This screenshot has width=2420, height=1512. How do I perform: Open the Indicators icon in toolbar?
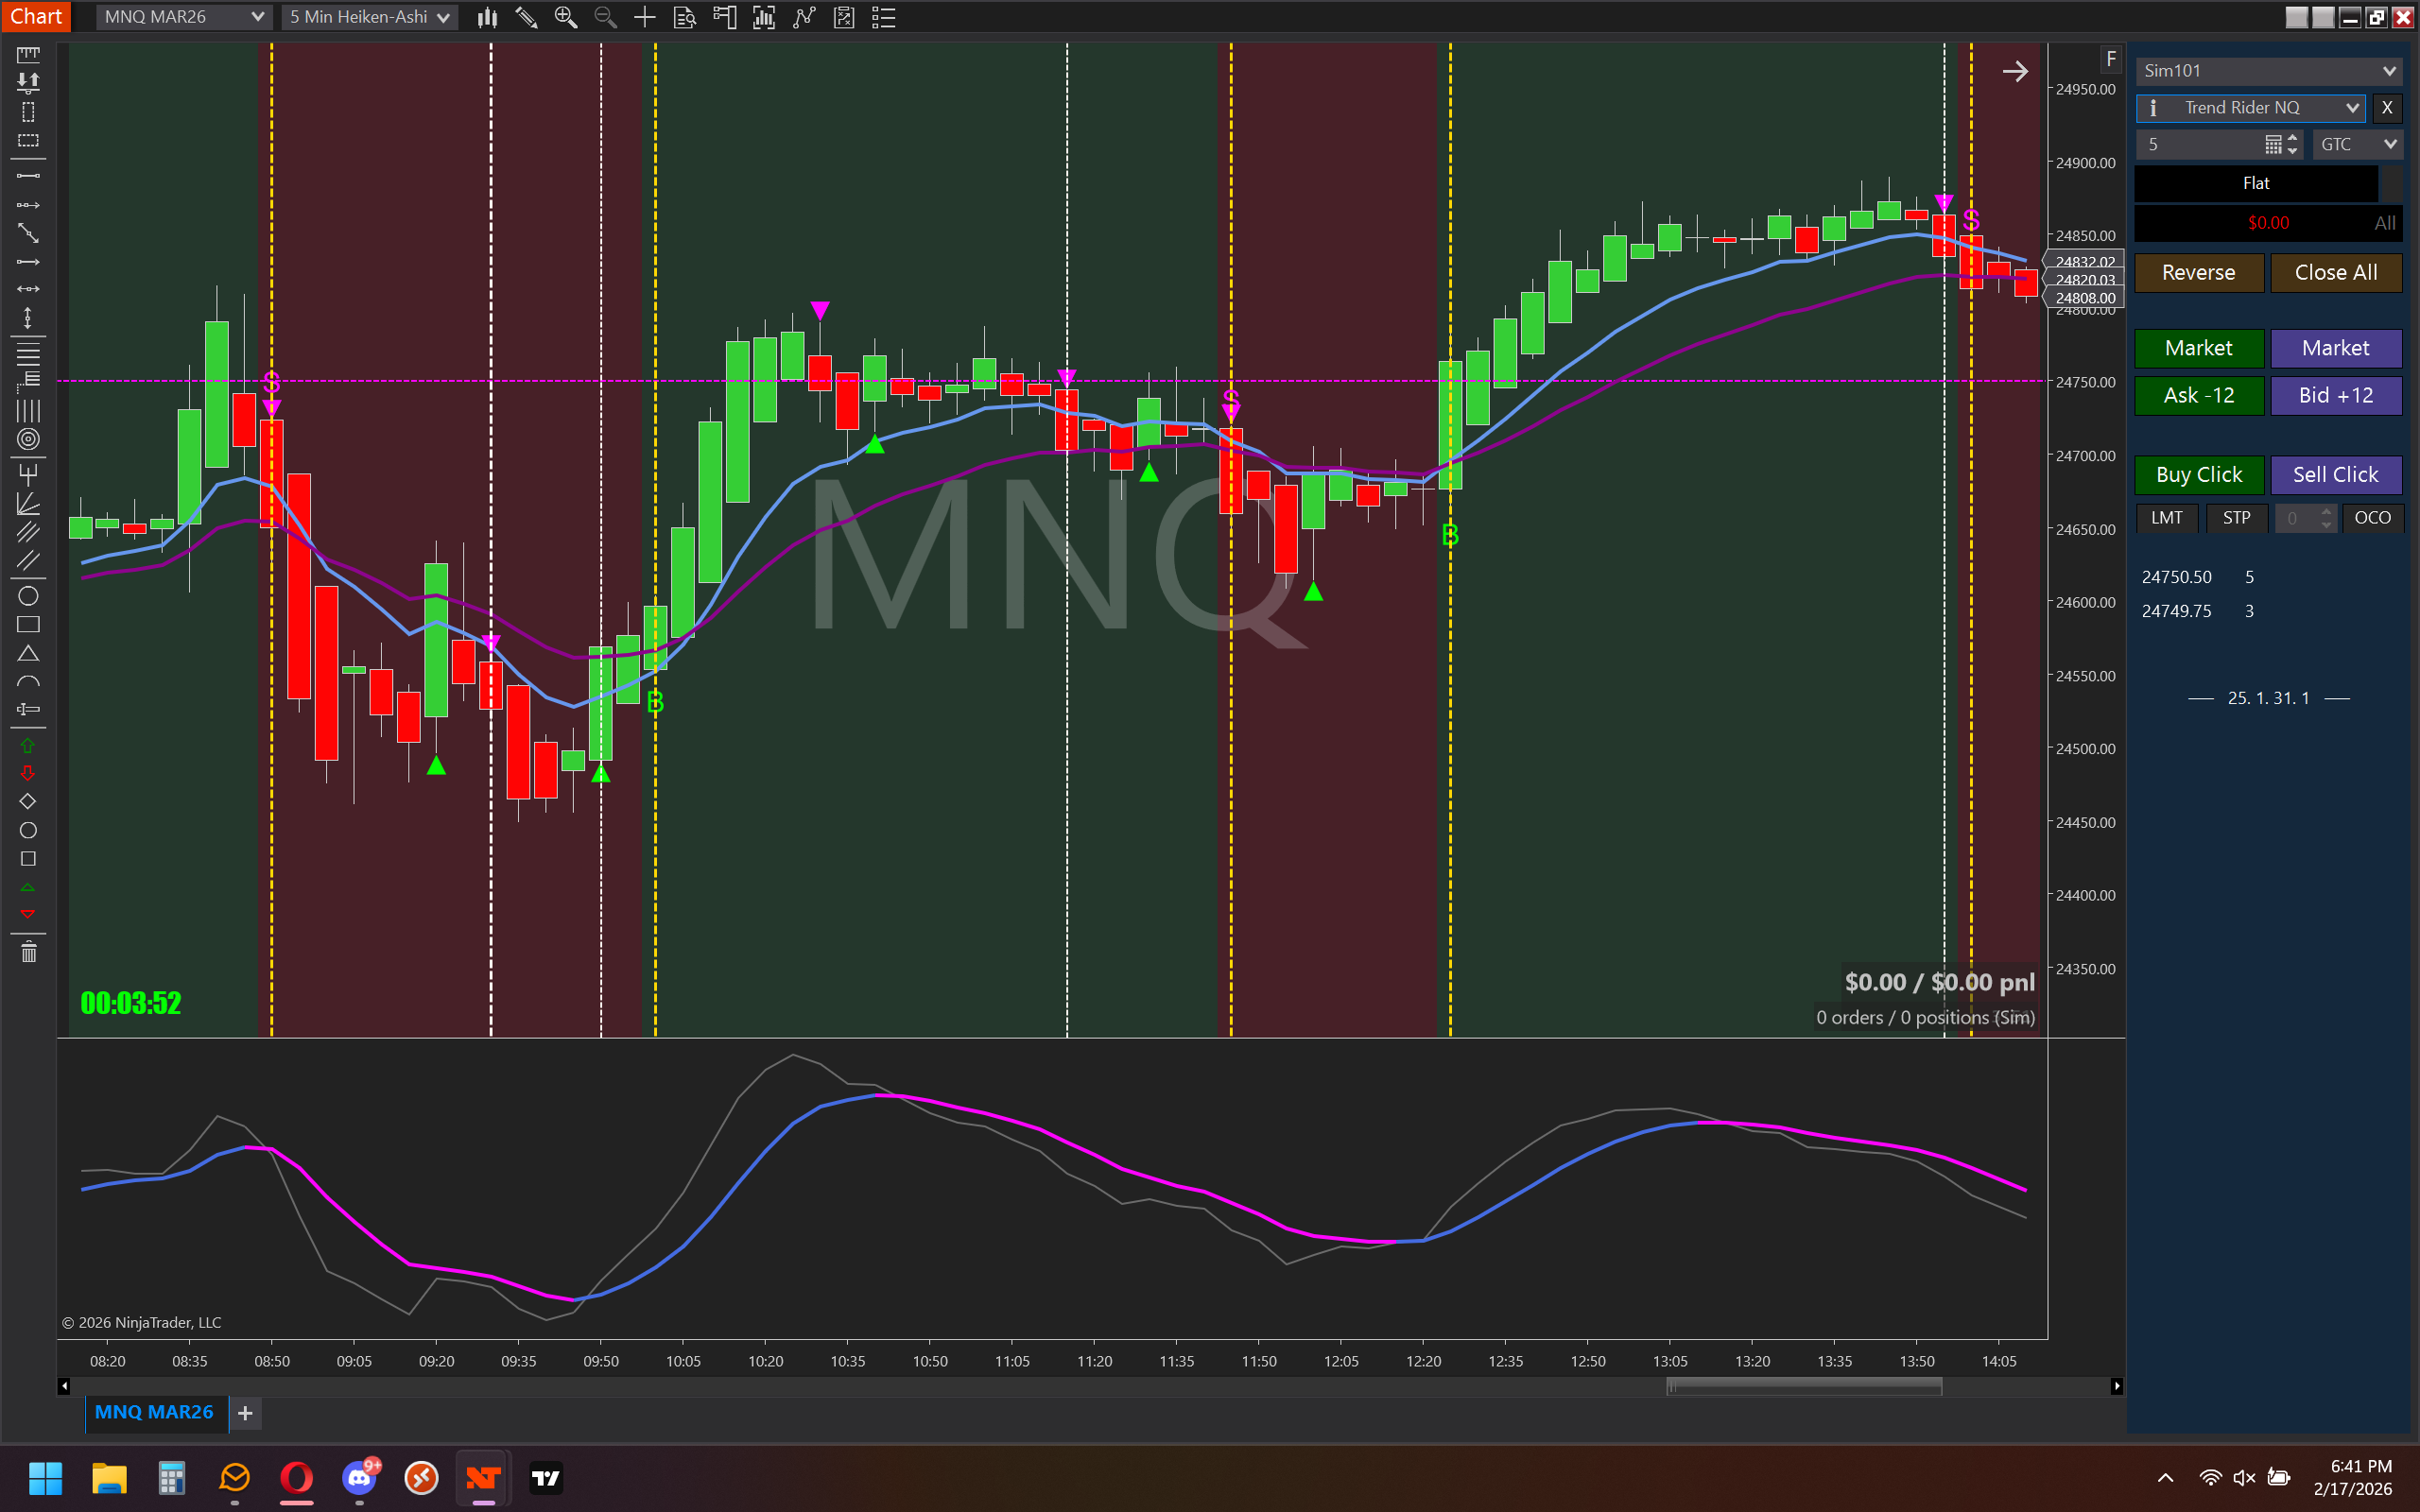pos(804,17)
